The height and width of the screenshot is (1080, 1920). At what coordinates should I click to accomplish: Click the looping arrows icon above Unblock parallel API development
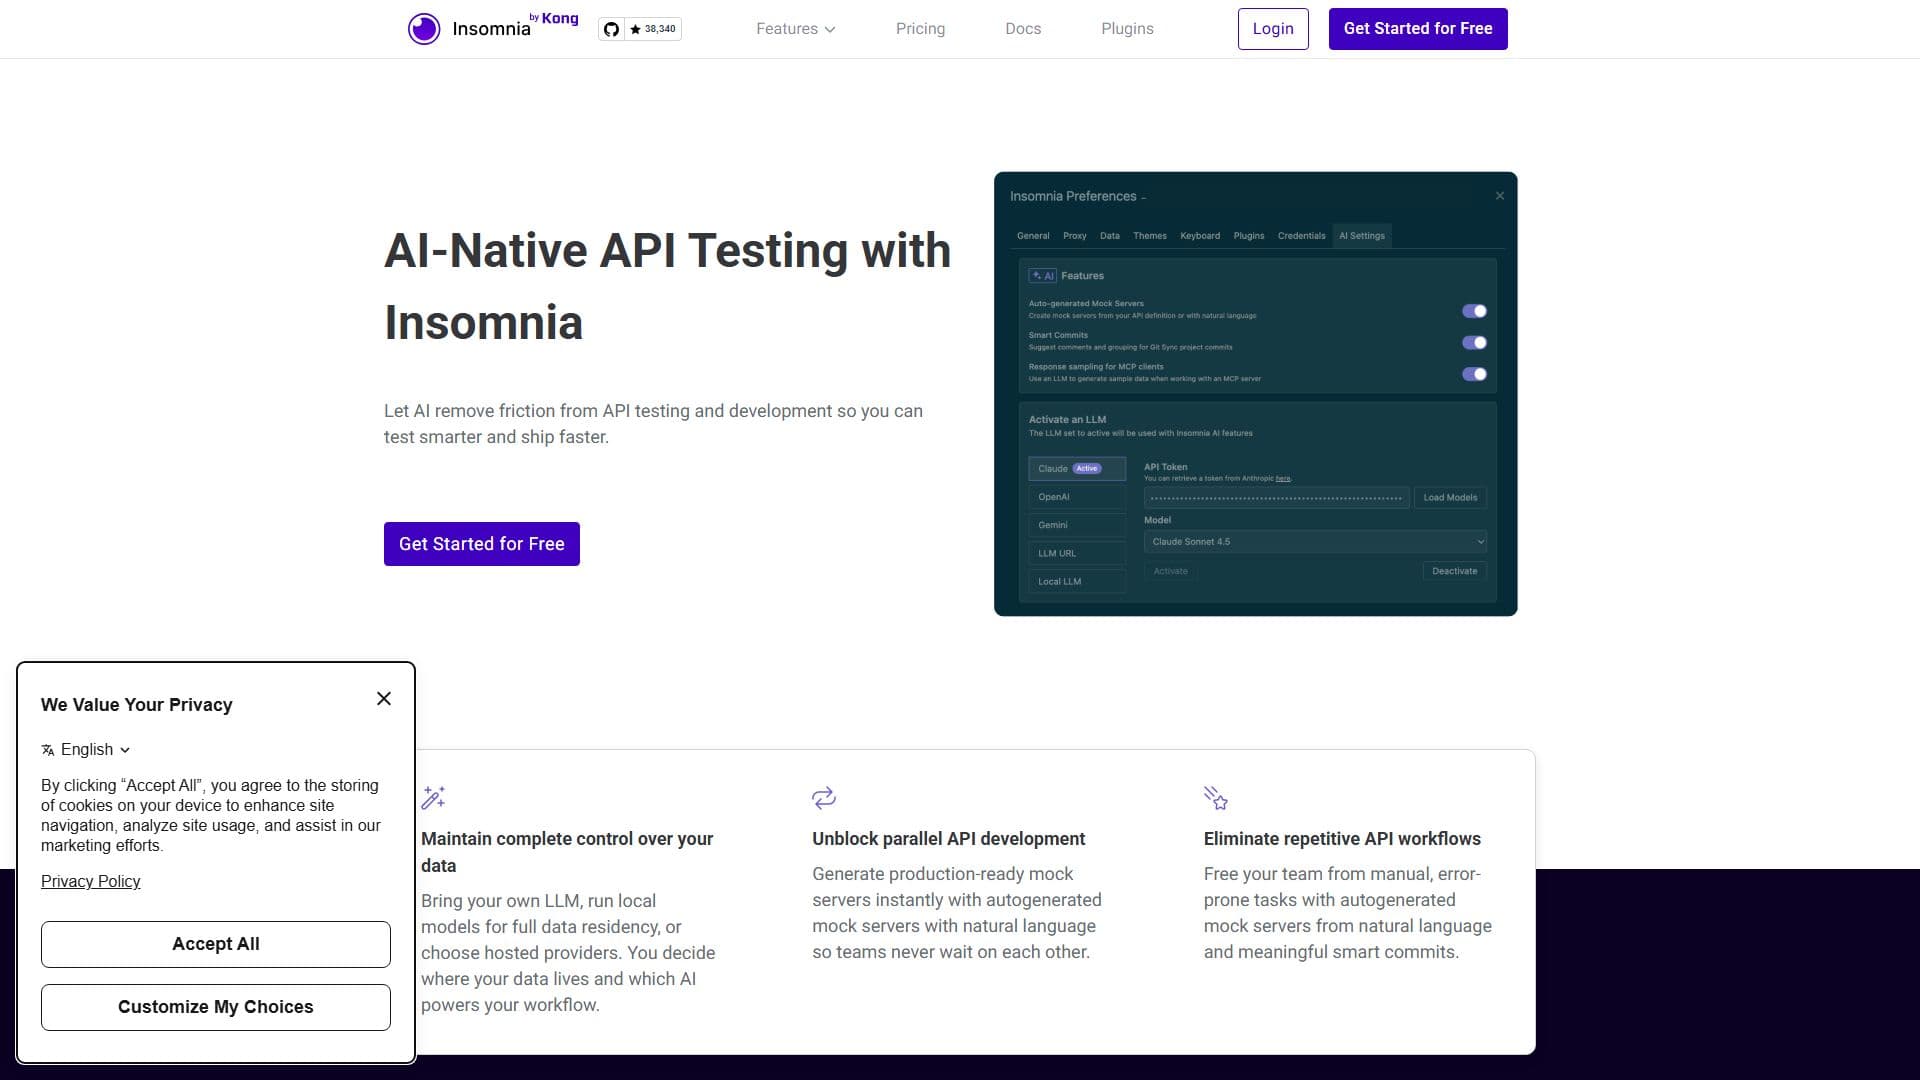coord(824,797)
